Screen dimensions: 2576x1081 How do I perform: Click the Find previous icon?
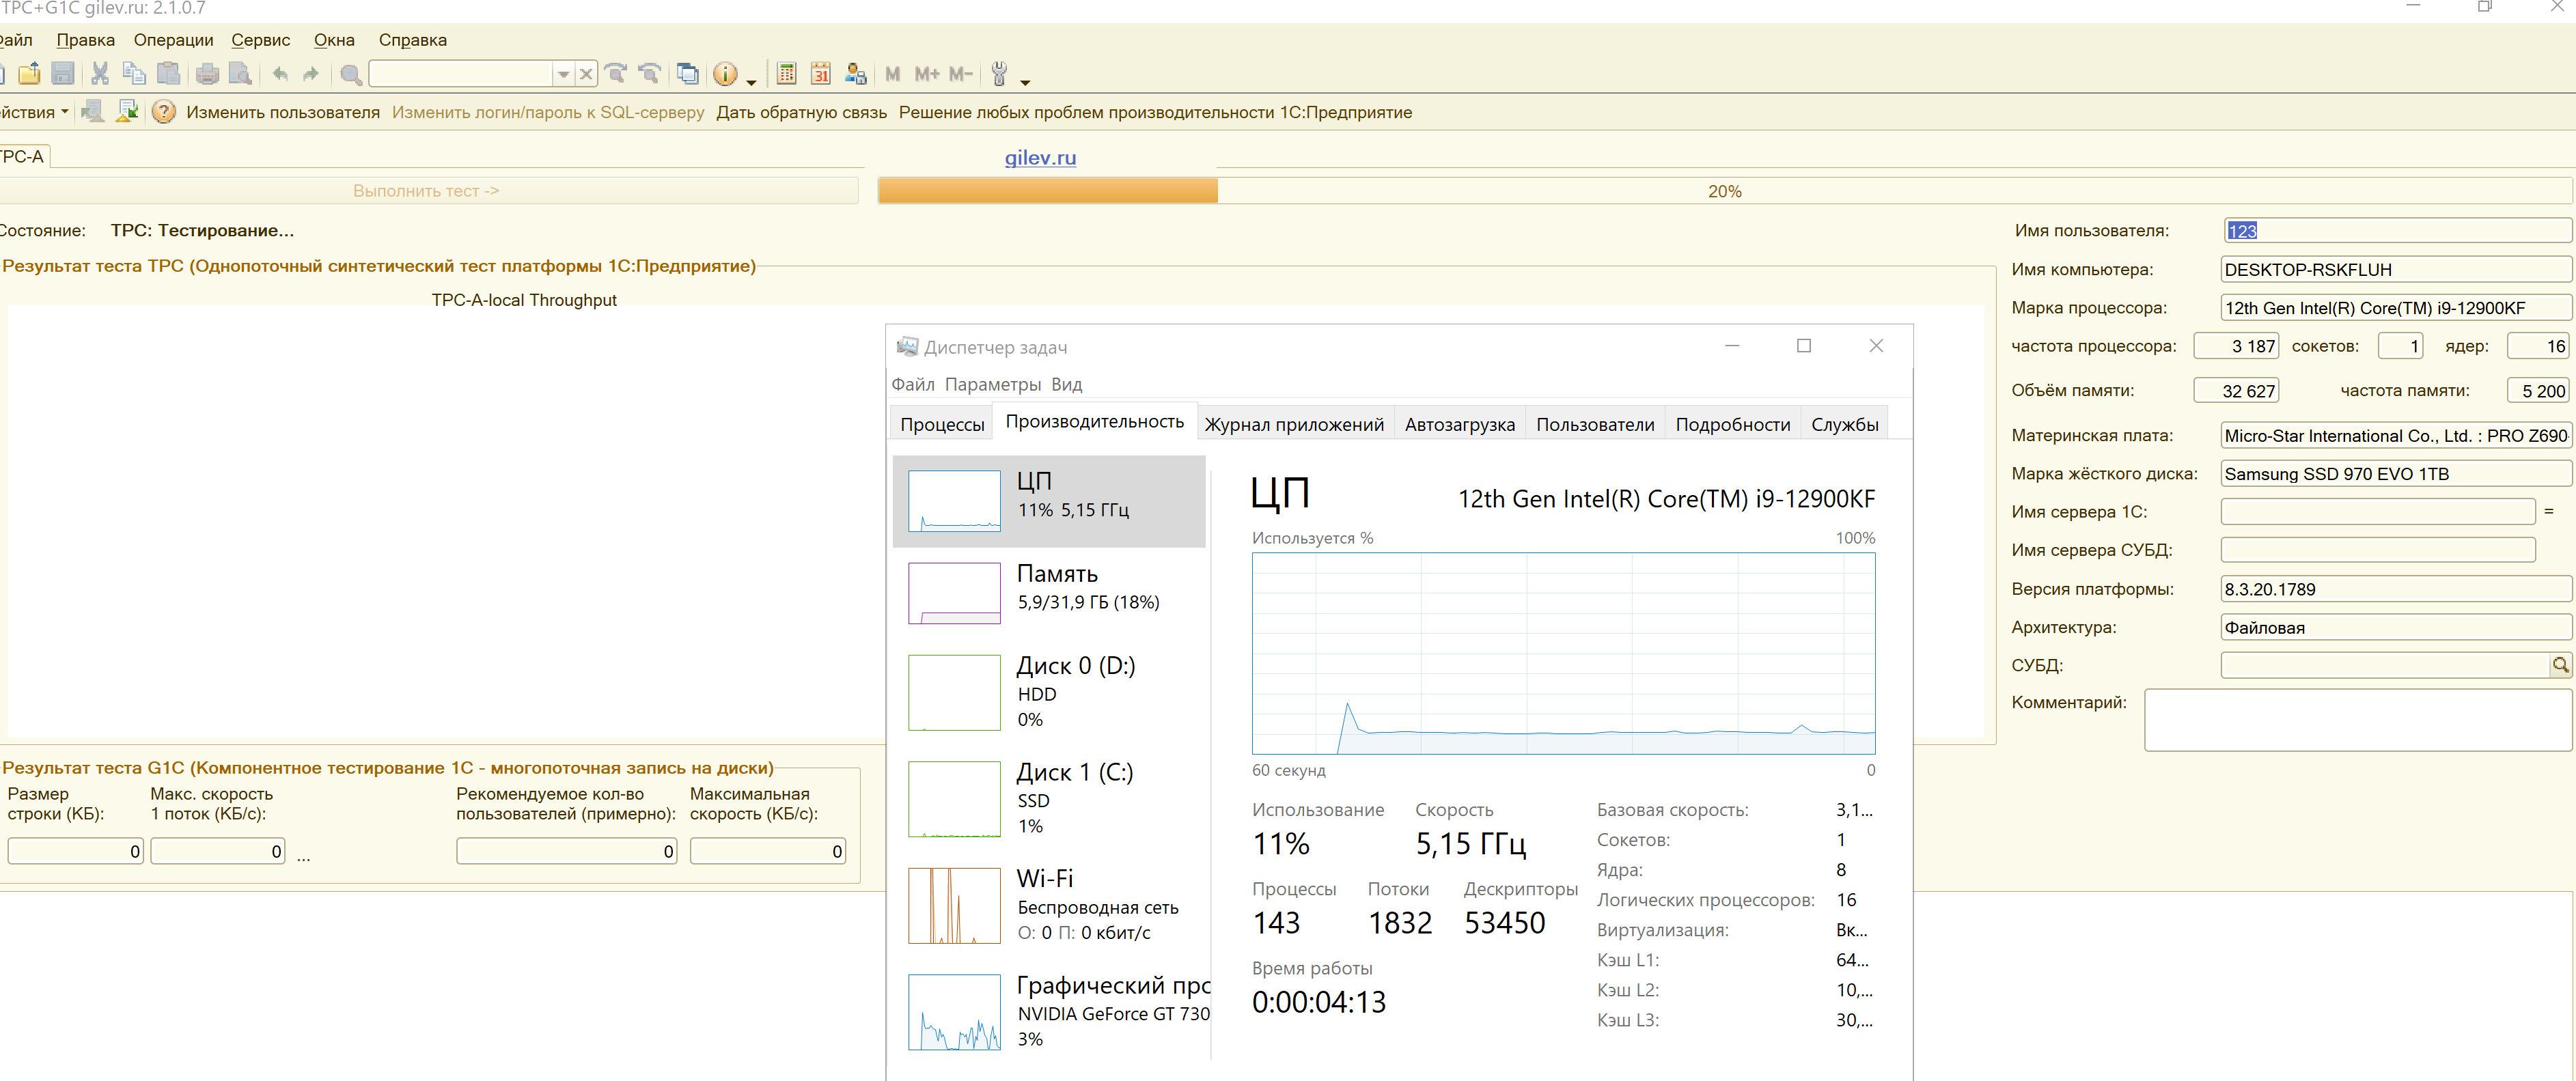[650, 73]
